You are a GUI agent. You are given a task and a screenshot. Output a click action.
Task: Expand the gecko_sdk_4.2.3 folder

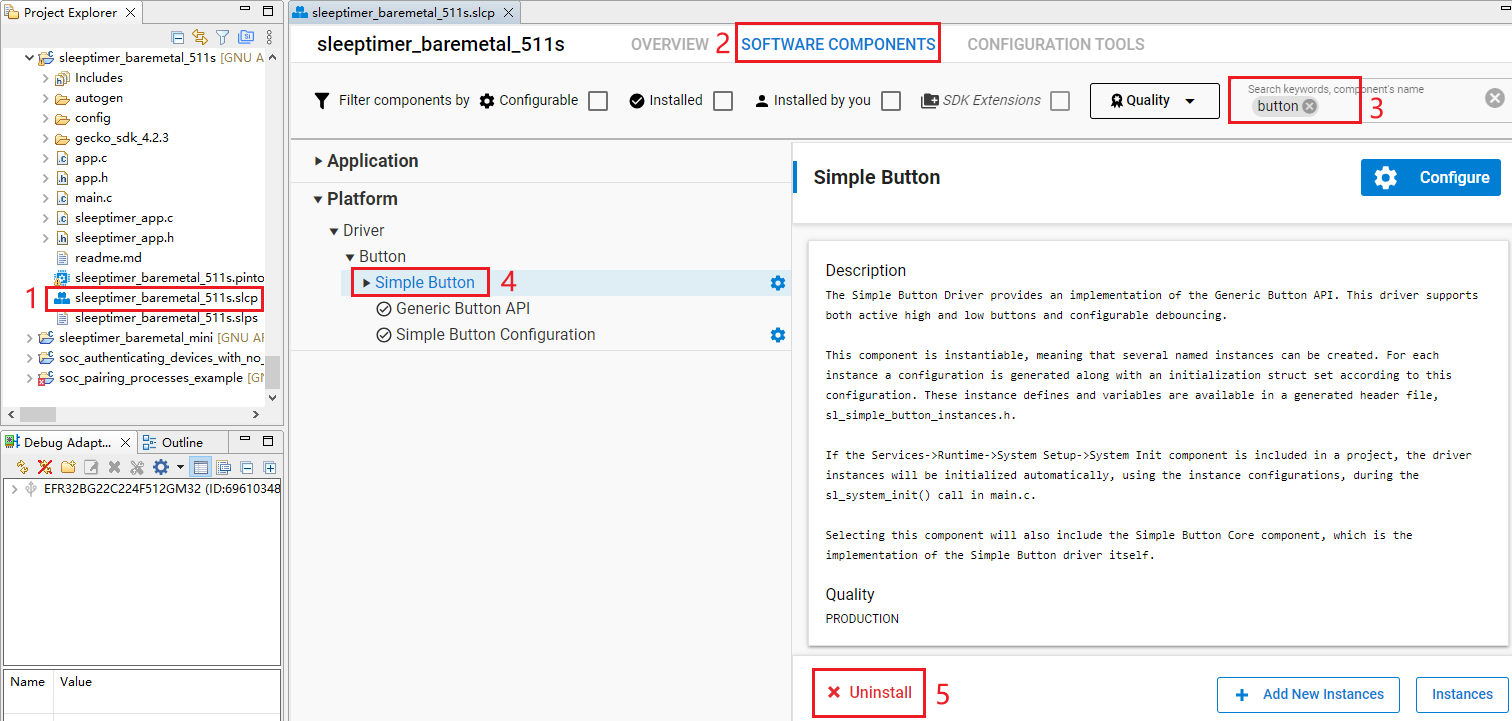(46, 138)
